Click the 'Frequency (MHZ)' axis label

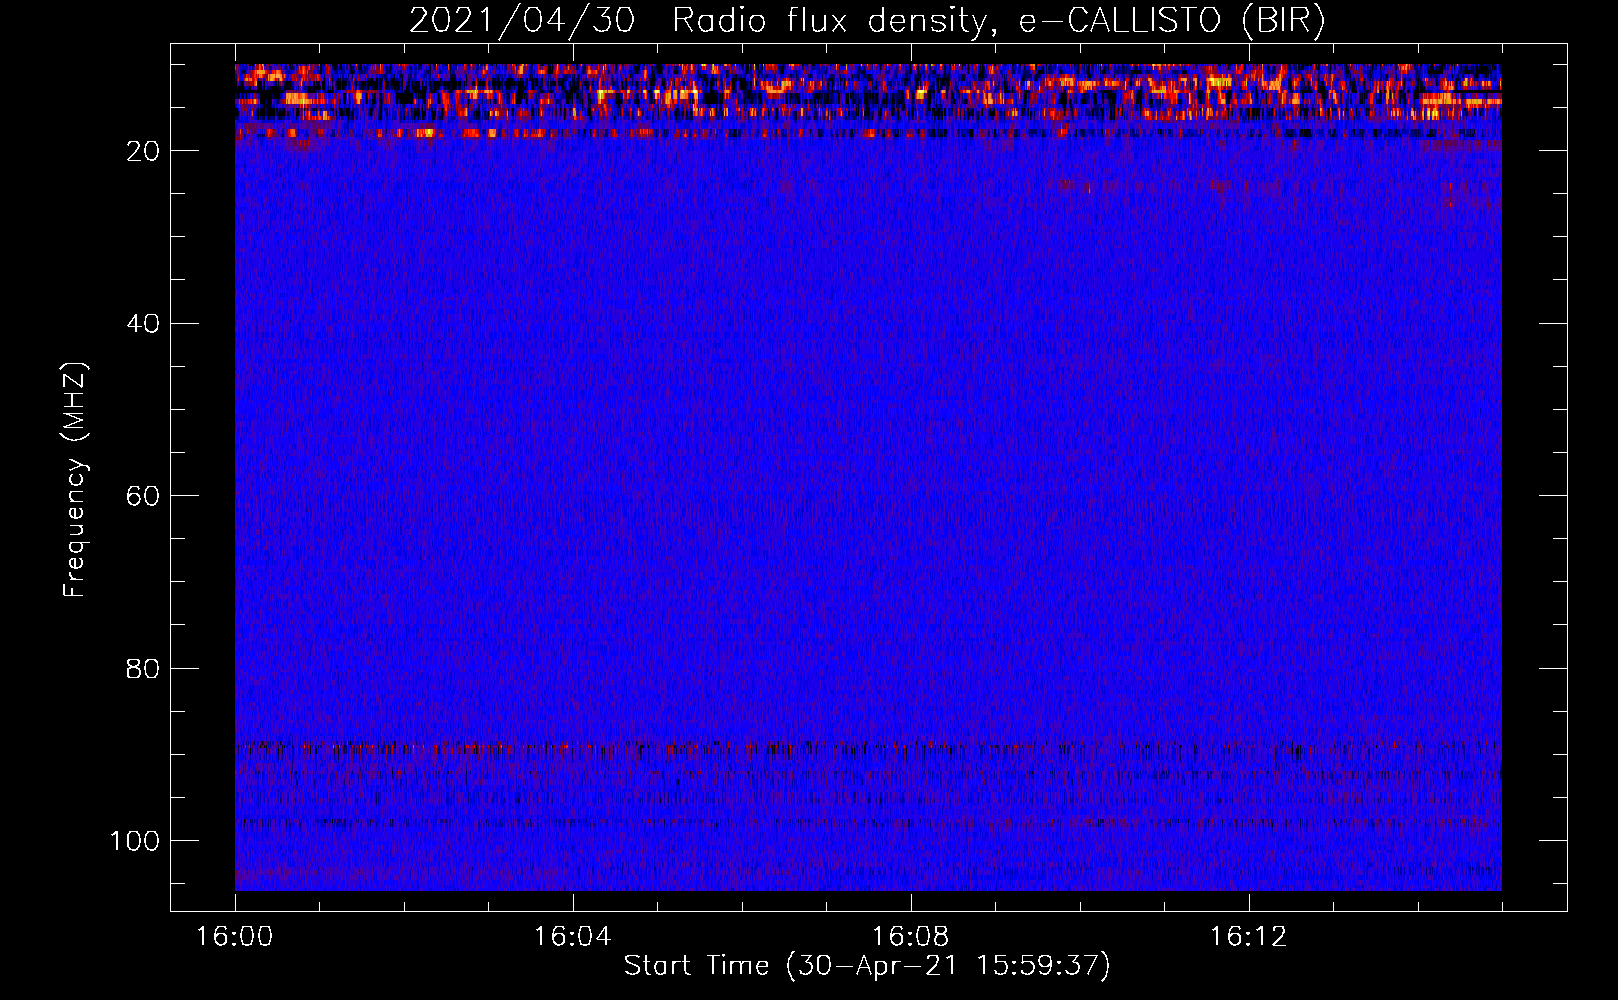point(75,479)
